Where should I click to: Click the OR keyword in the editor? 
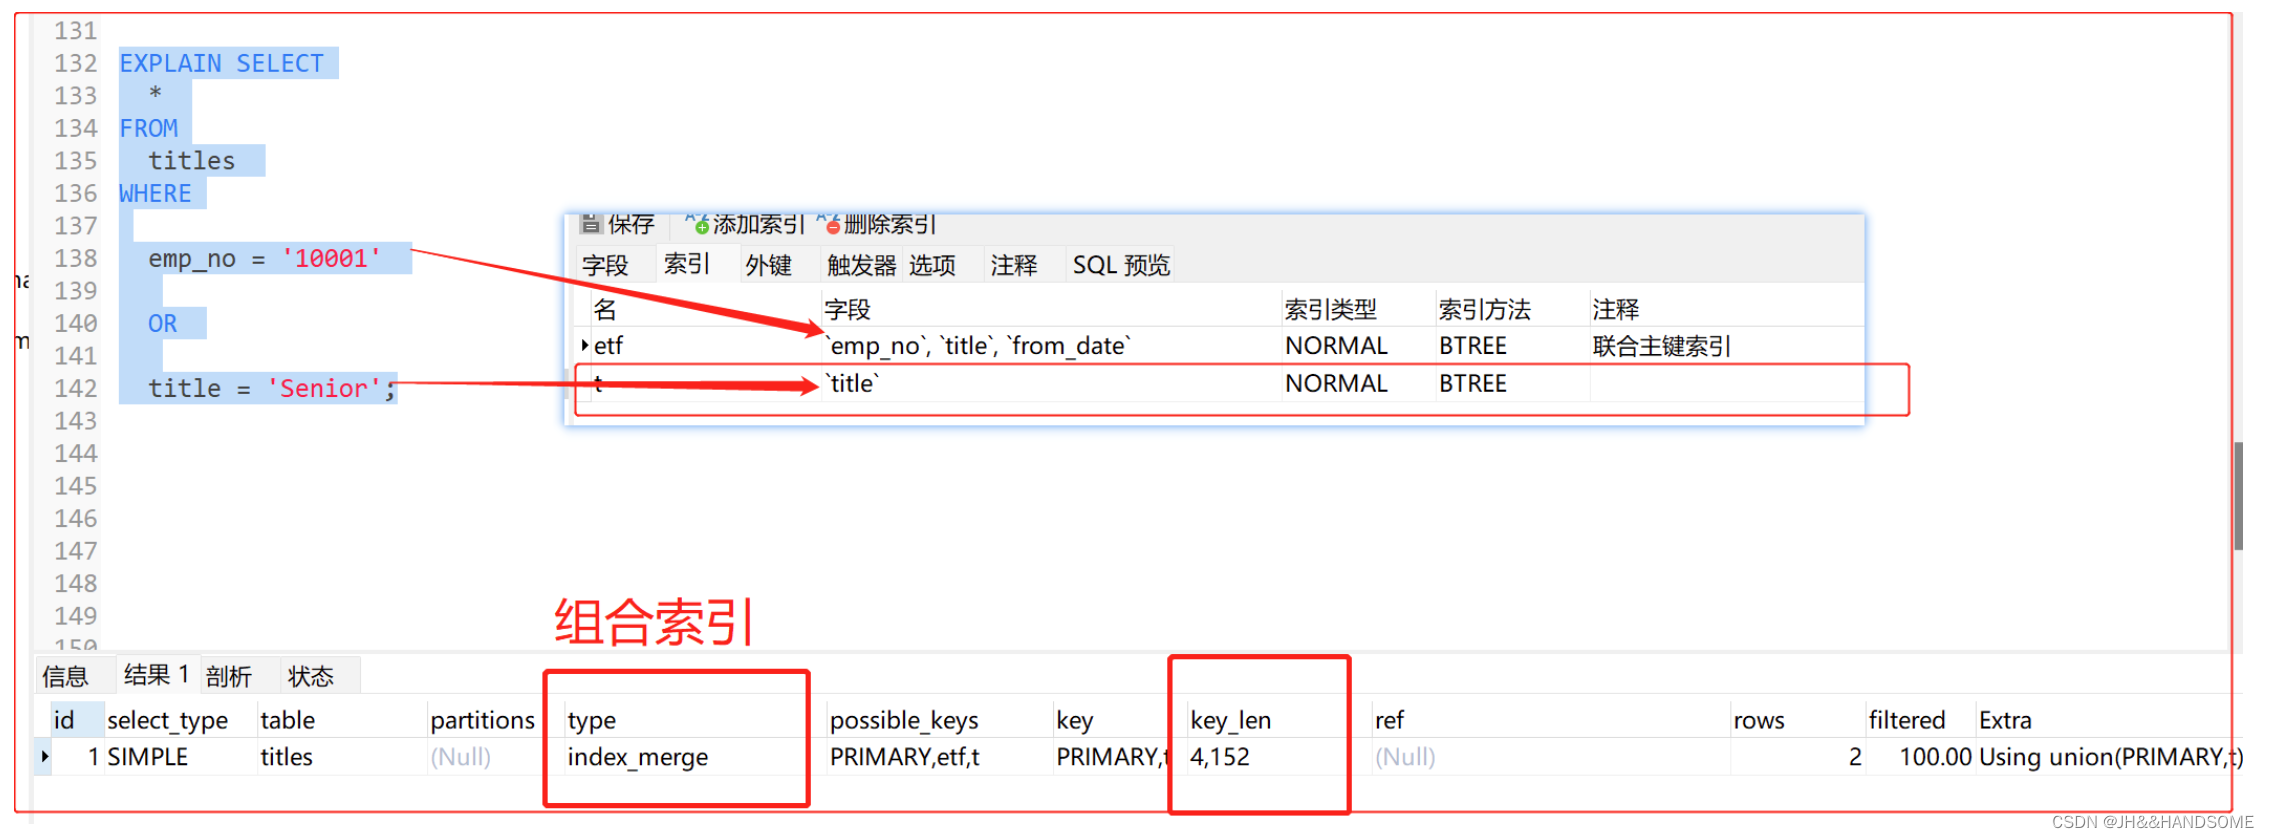point(162,324)
